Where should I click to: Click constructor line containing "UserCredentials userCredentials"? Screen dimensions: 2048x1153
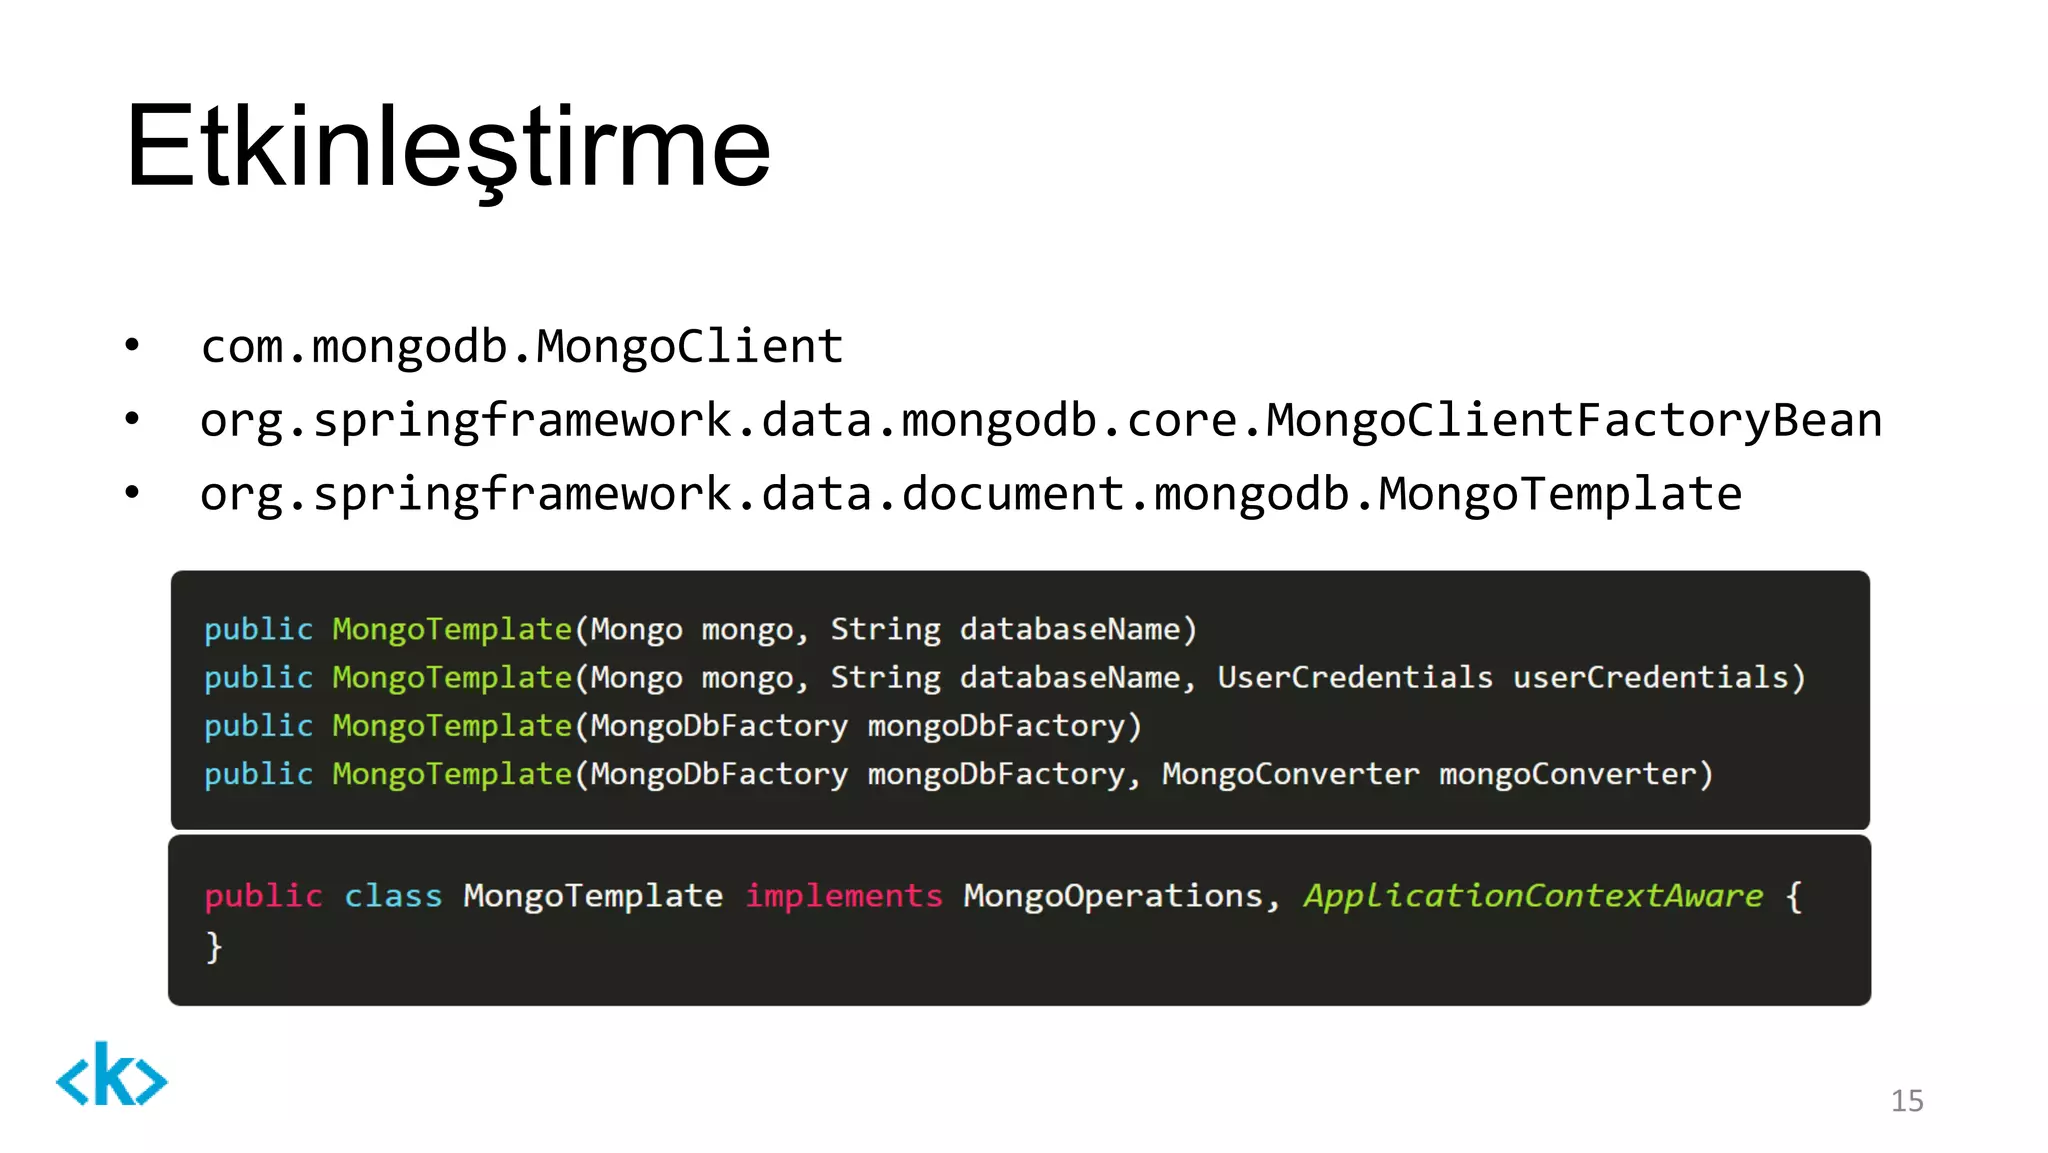(x=1005, y=677)
